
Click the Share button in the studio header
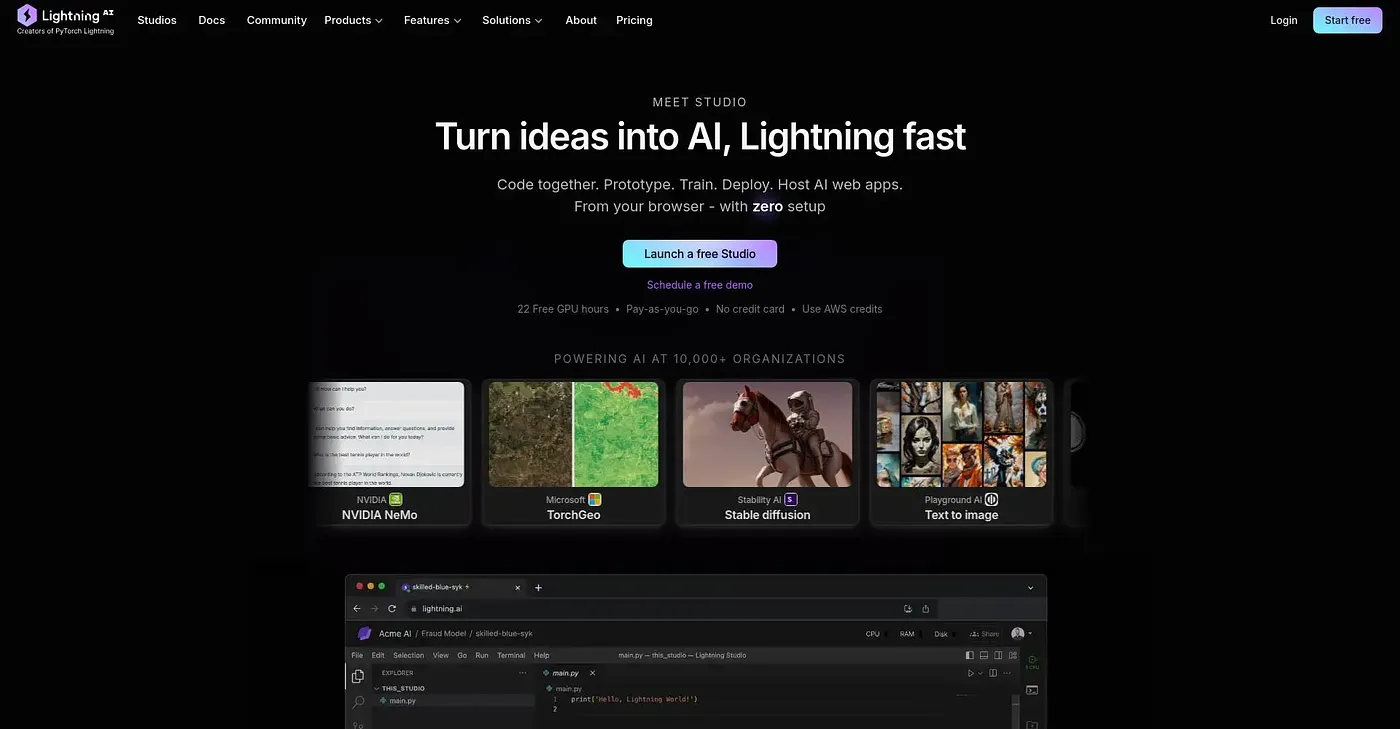click(x=985, y=633)
